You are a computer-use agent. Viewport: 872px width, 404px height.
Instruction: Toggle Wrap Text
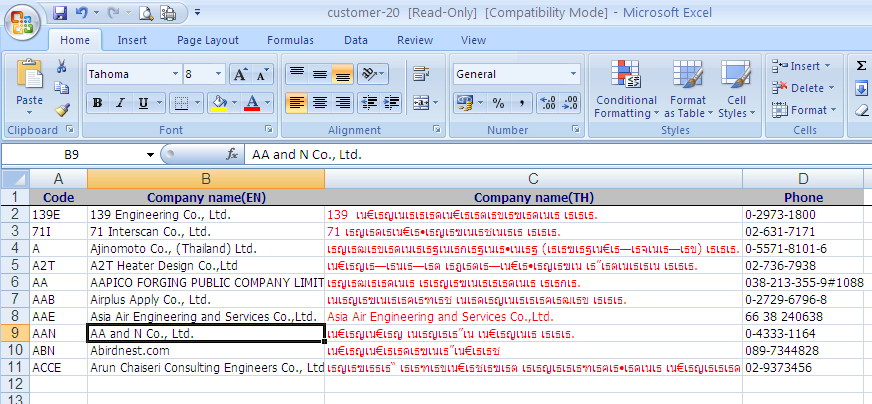421,74
